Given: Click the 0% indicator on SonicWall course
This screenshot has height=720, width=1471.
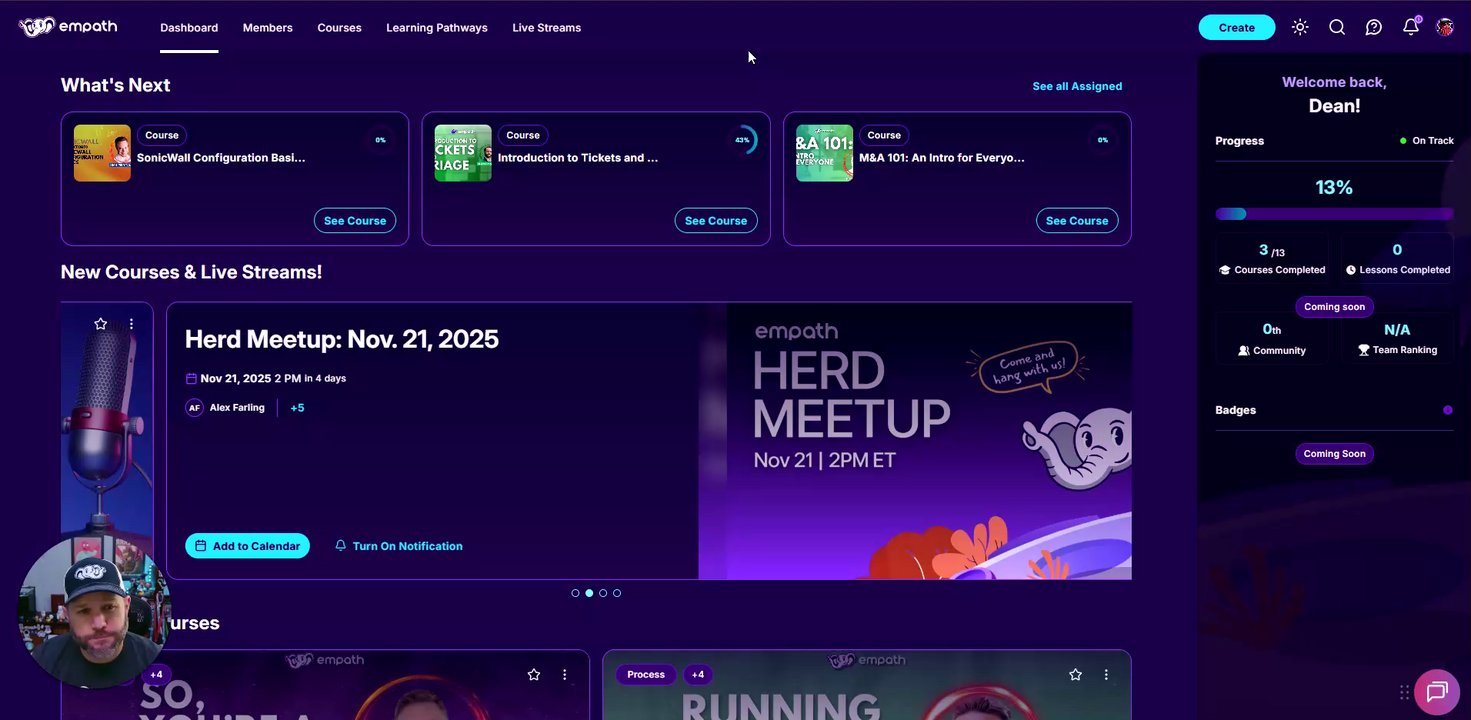Looking at the screenshot, I should (380, 140).
